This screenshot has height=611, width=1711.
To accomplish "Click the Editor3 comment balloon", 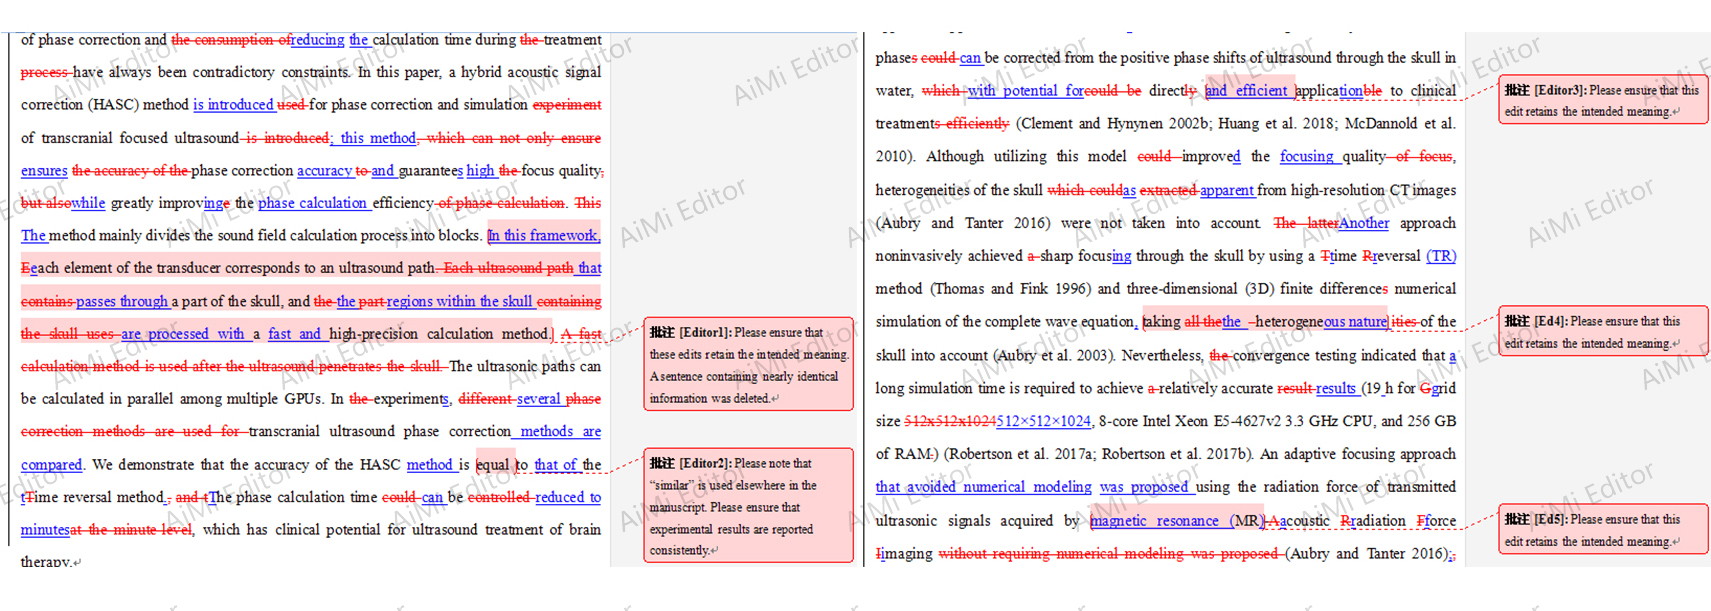I will coord(1603,100).
